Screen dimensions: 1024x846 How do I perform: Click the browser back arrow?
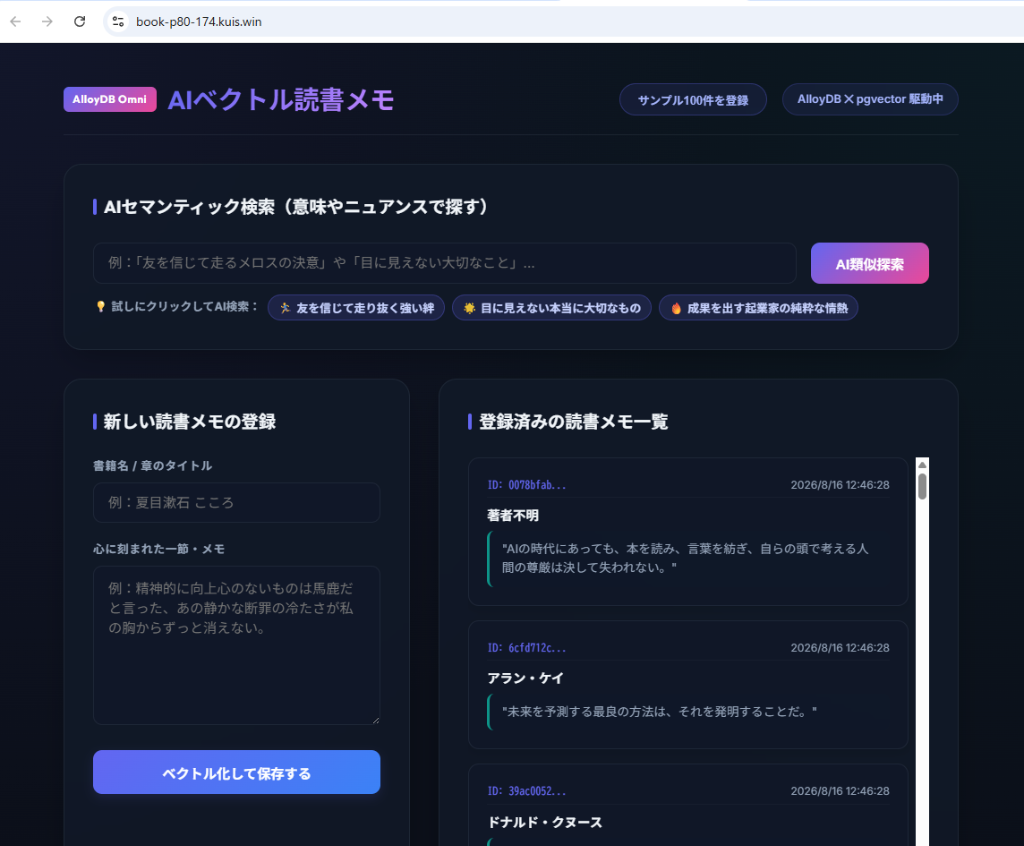(16, 22)
